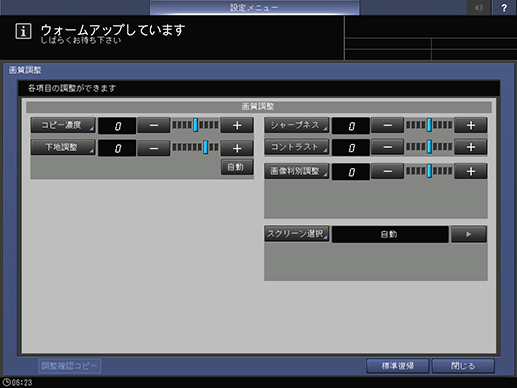The height and width of the screenshot is (388, 517).
Task: Open the 設定メニュー tab
Action: point(254,7)
